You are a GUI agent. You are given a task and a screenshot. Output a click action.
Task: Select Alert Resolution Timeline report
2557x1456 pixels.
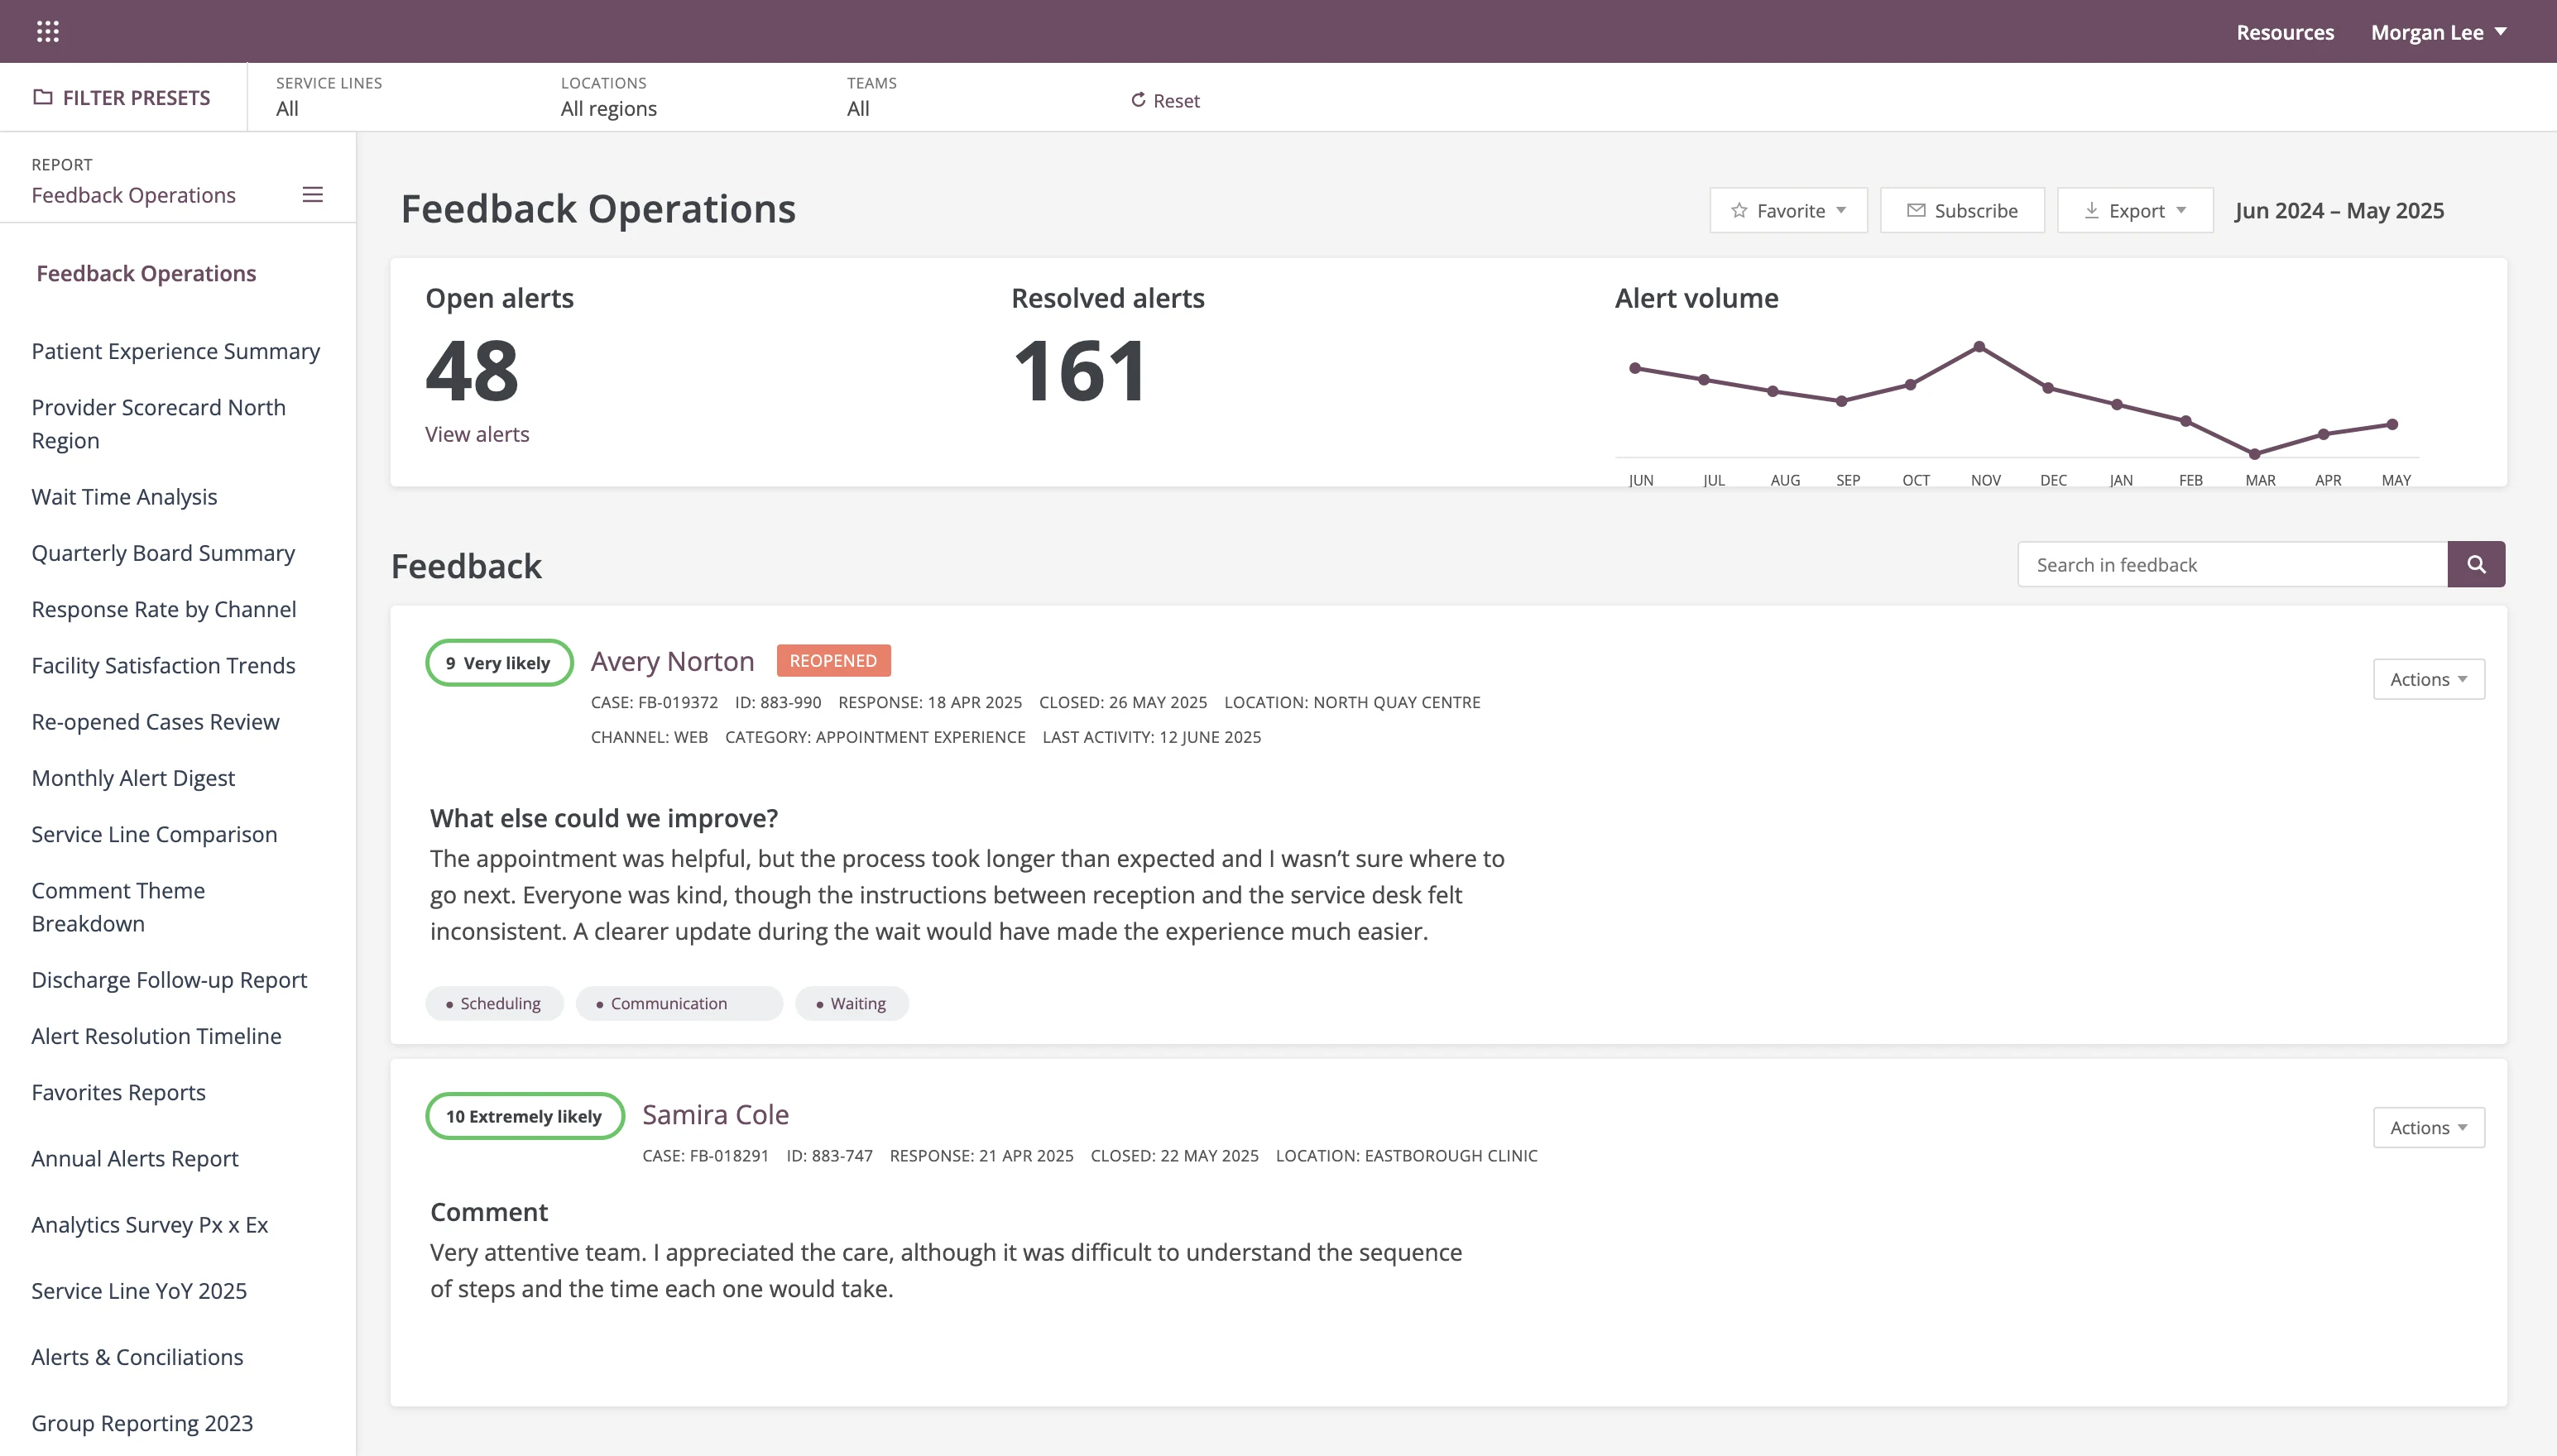(x=156, y=1036)
